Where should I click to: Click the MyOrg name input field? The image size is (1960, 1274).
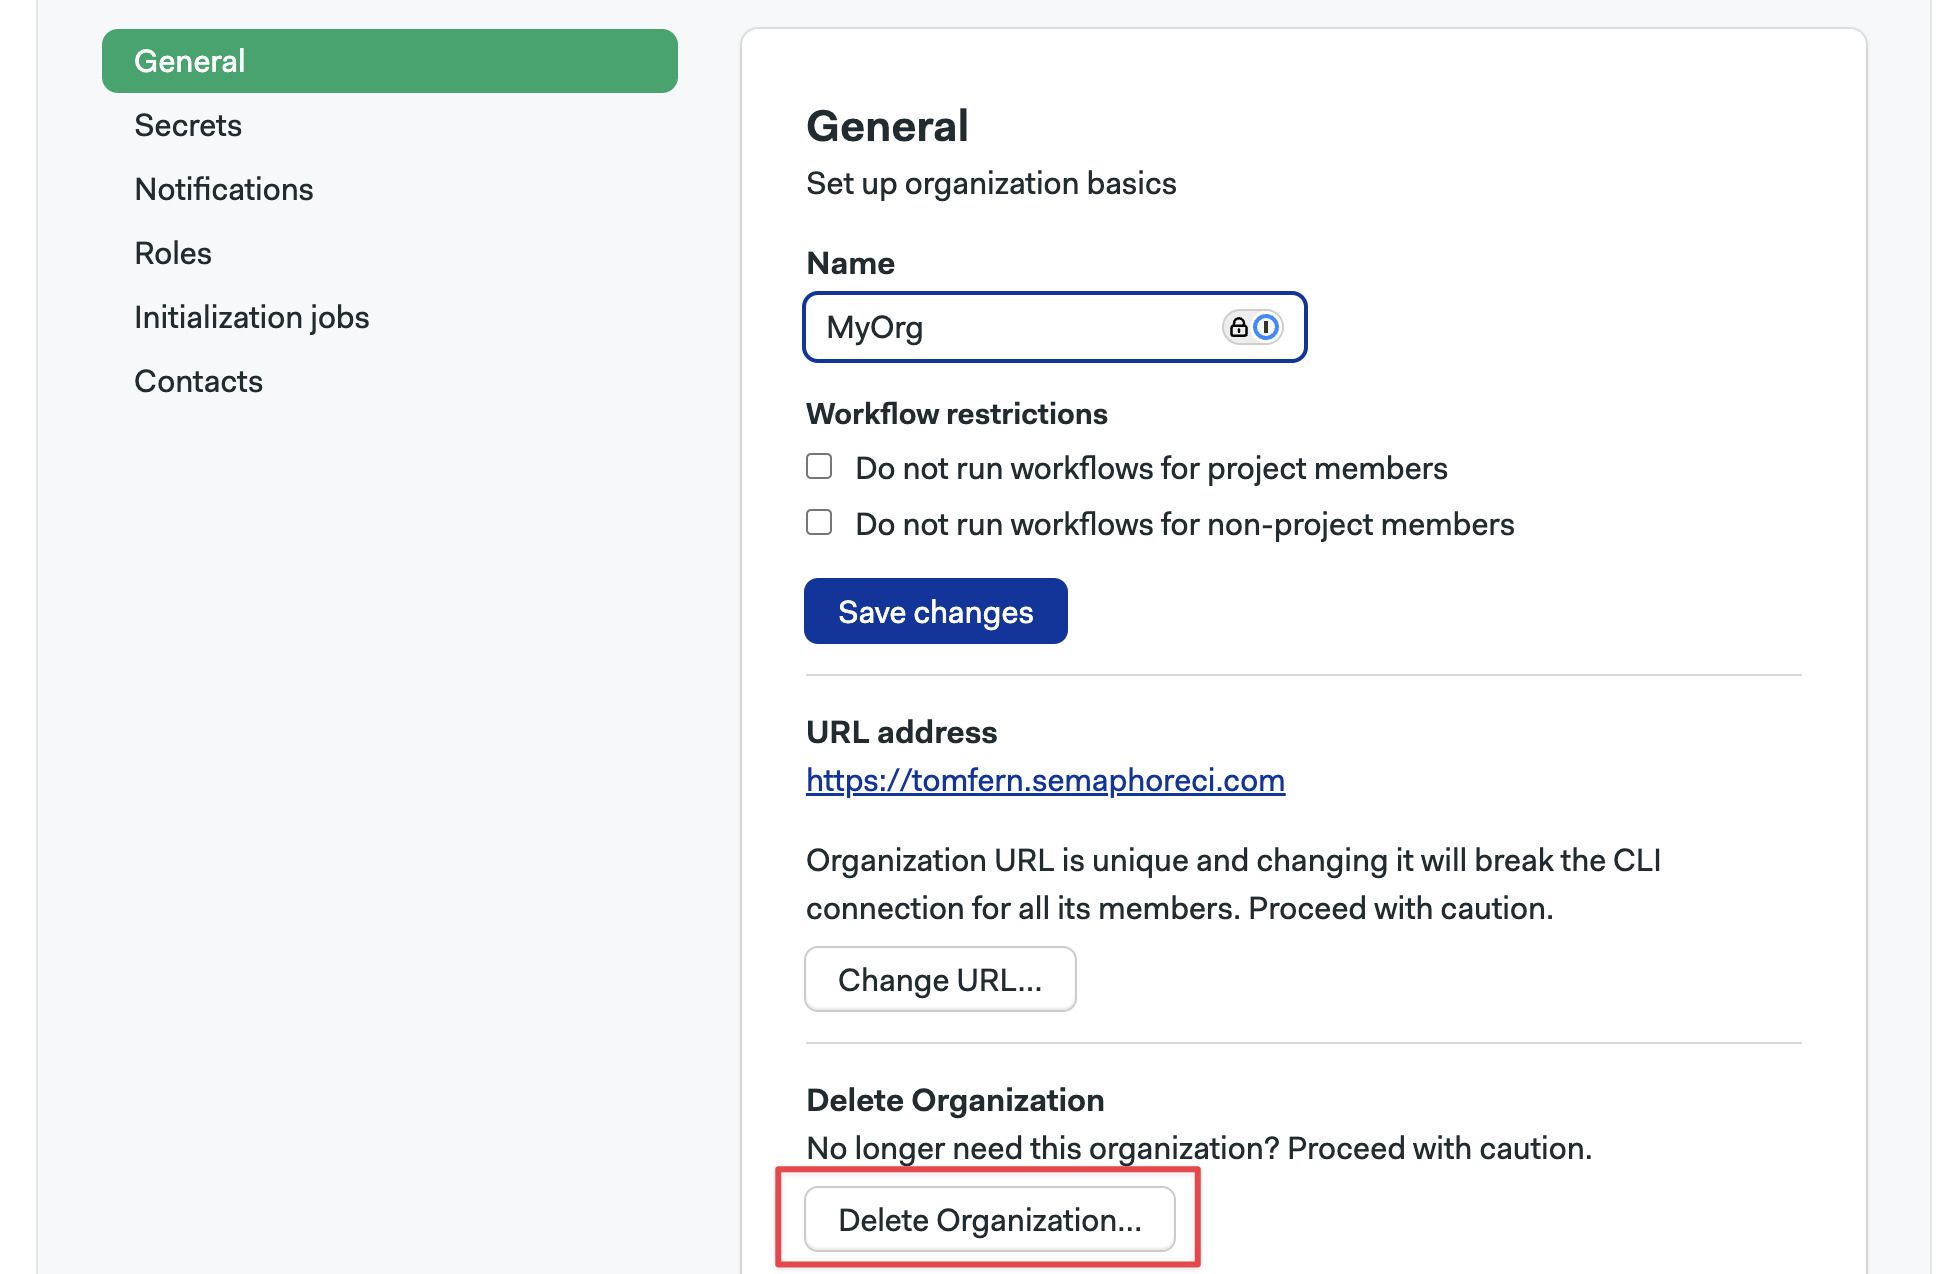1054,326
